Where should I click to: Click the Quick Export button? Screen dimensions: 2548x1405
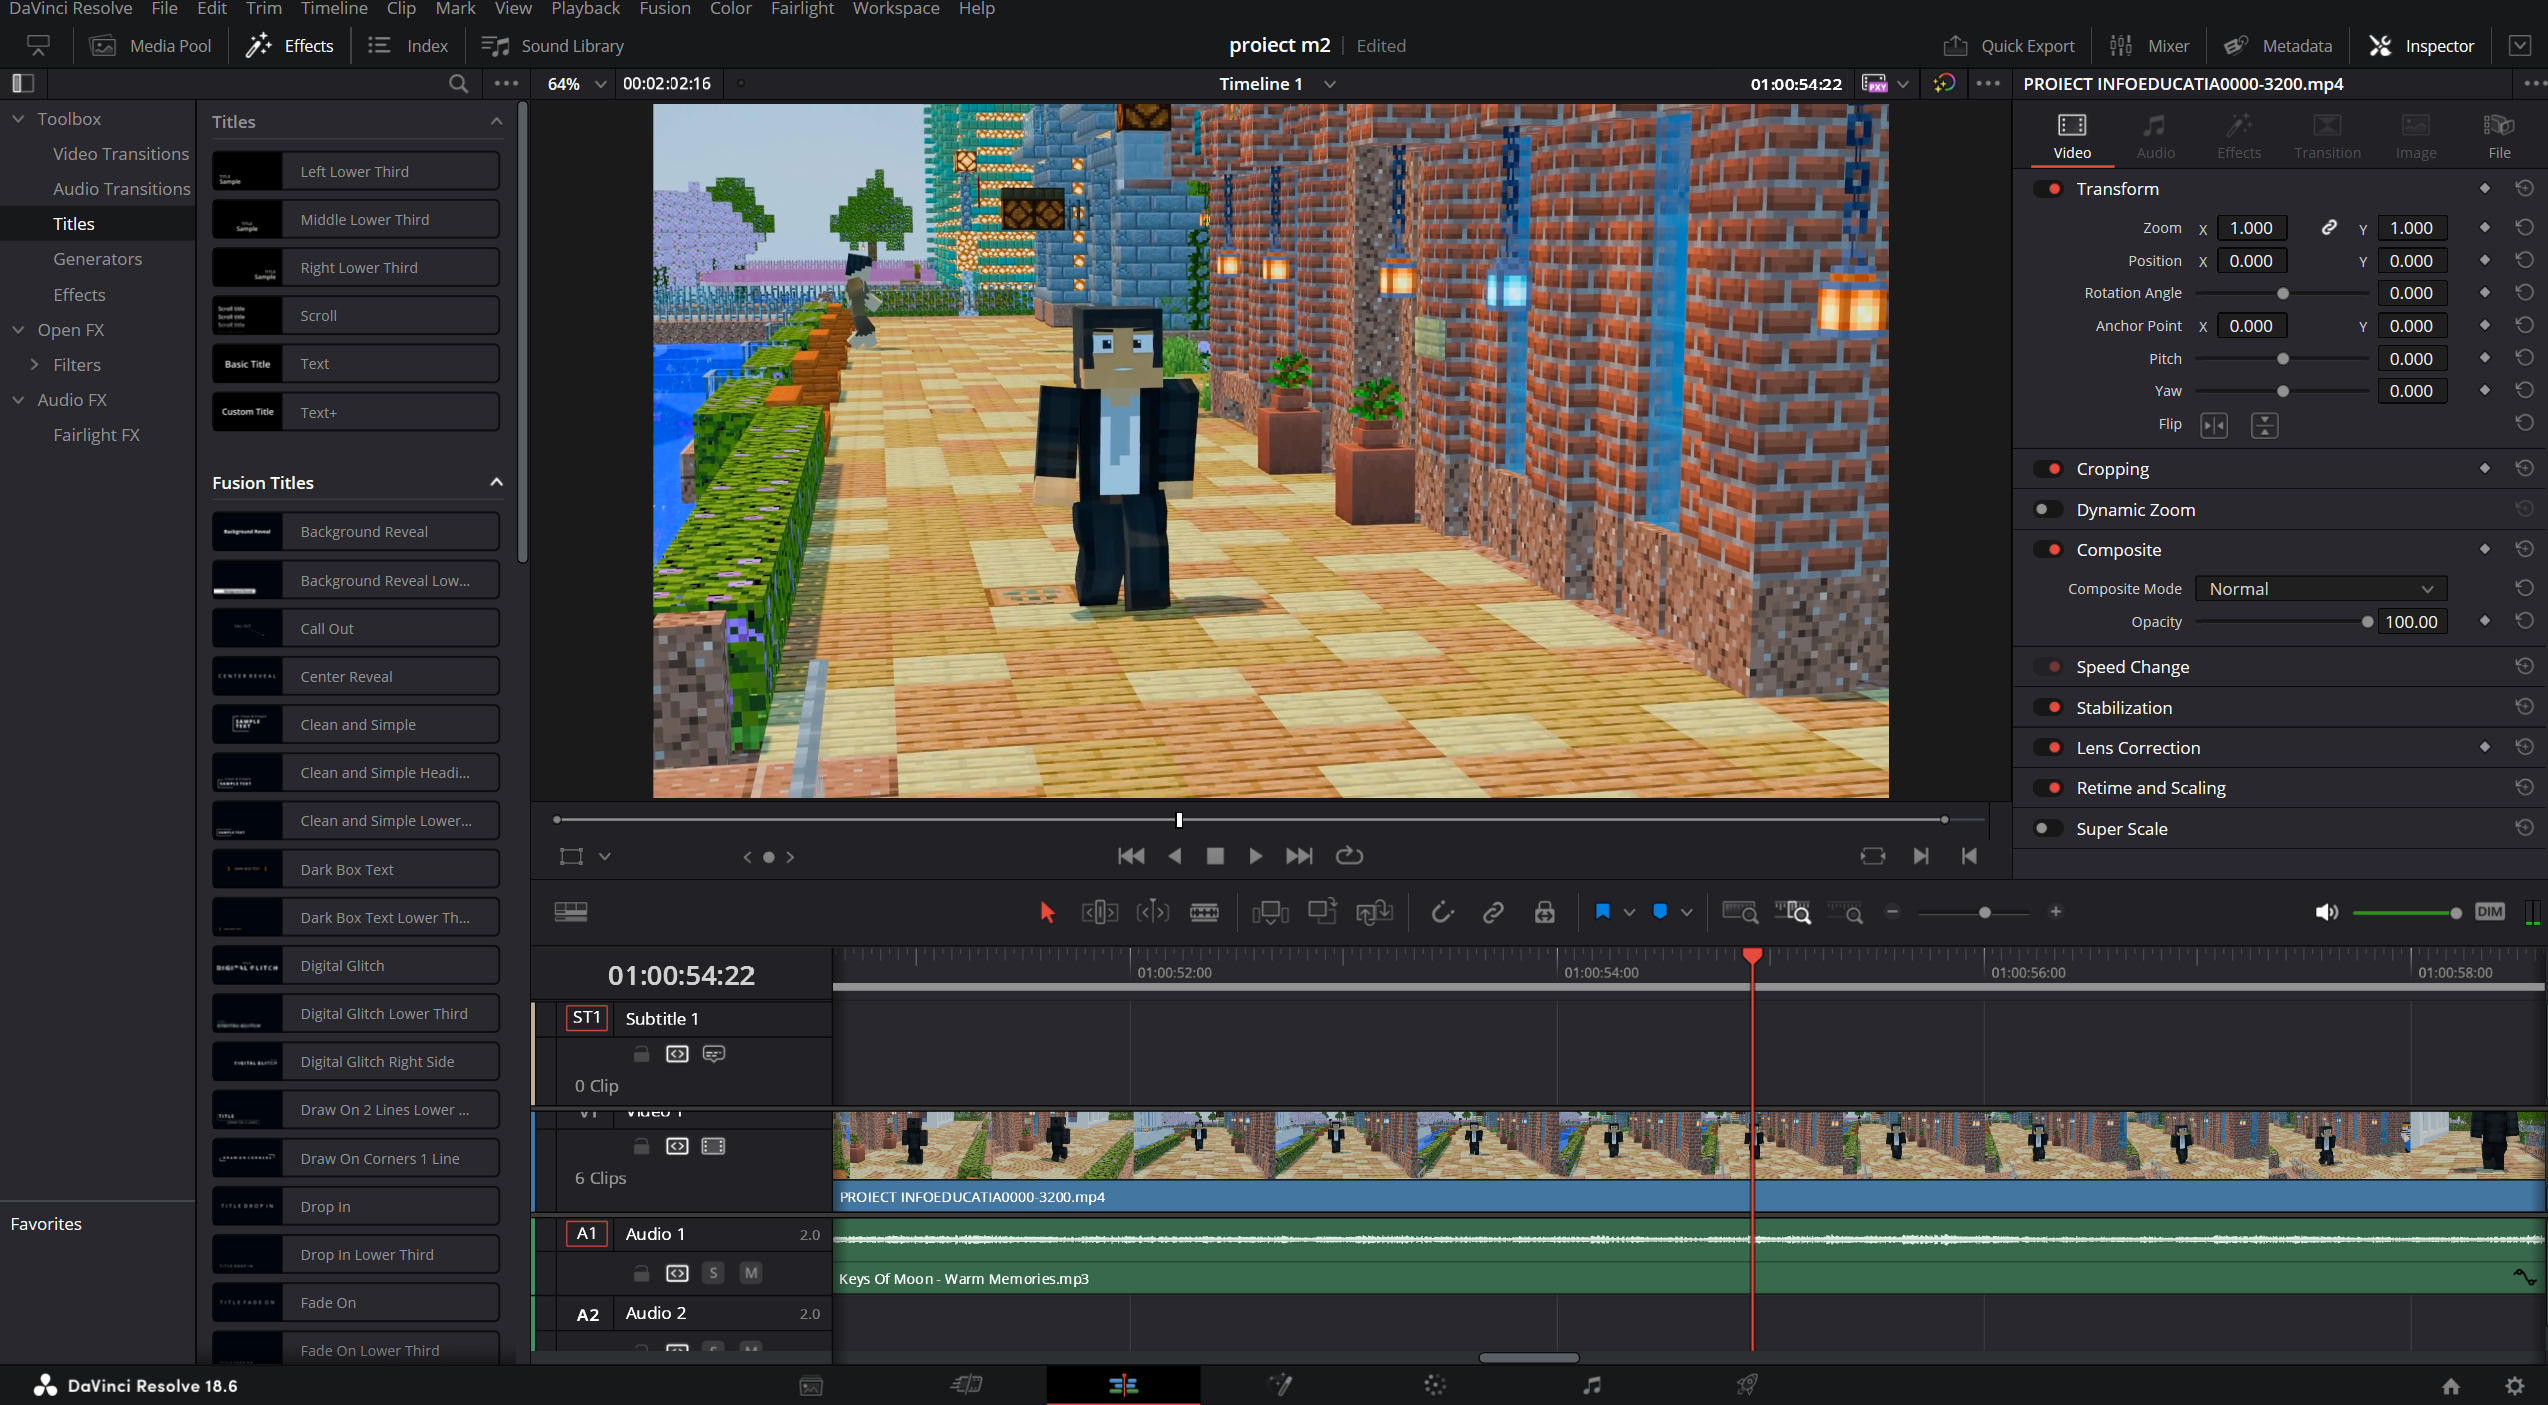[x=2009, y=46]
